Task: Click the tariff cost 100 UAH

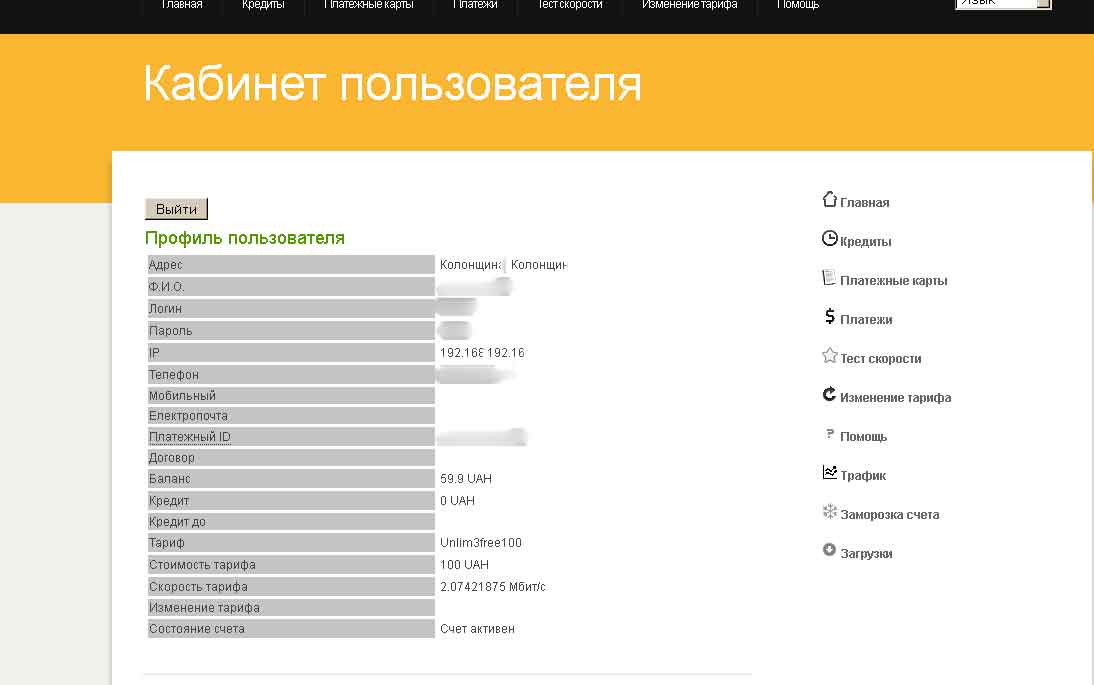Action: click(464, 565)
